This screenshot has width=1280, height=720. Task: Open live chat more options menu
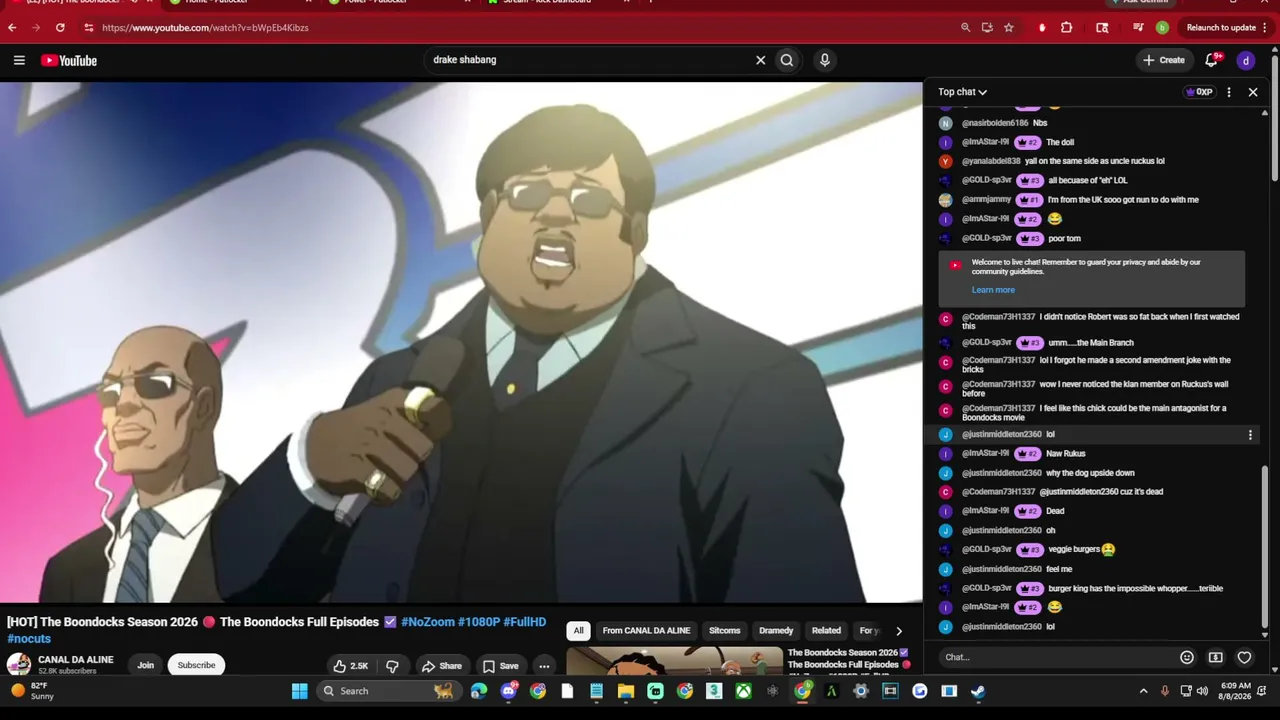click(x=1229, y=92)
